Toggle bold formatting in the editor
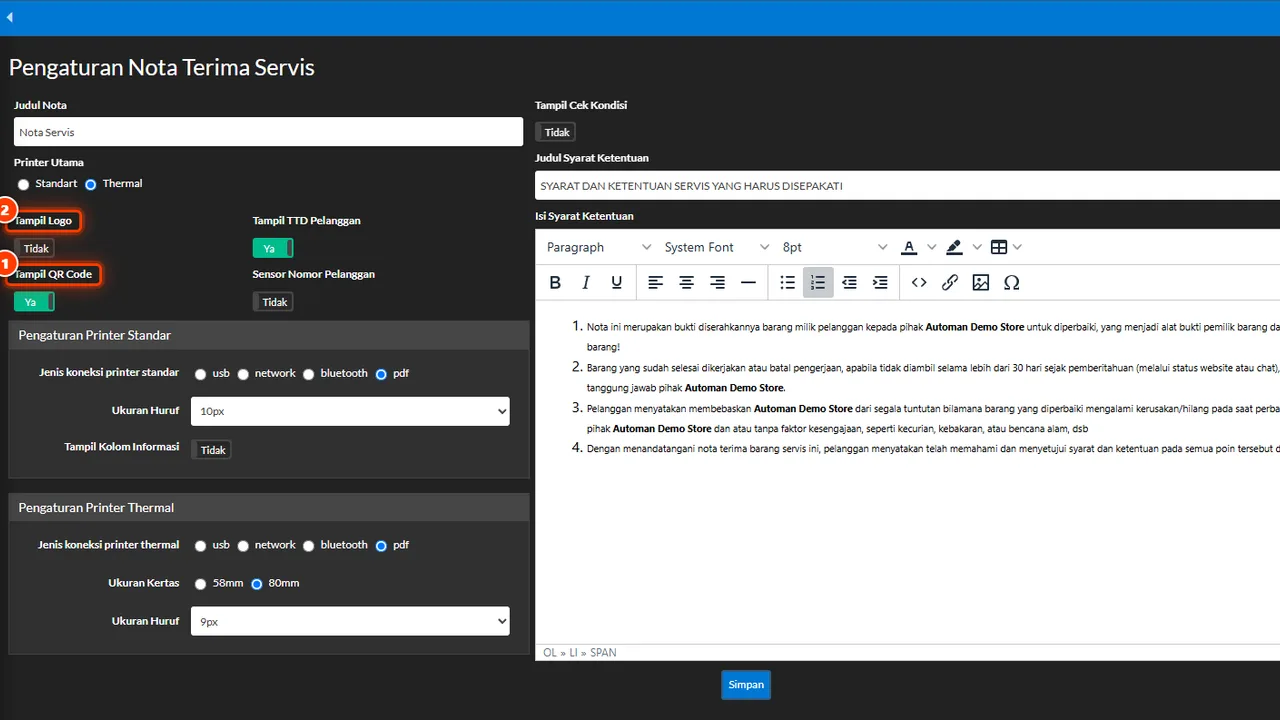The height and width of the screenshot is (720, 1280). pos(555,283)
